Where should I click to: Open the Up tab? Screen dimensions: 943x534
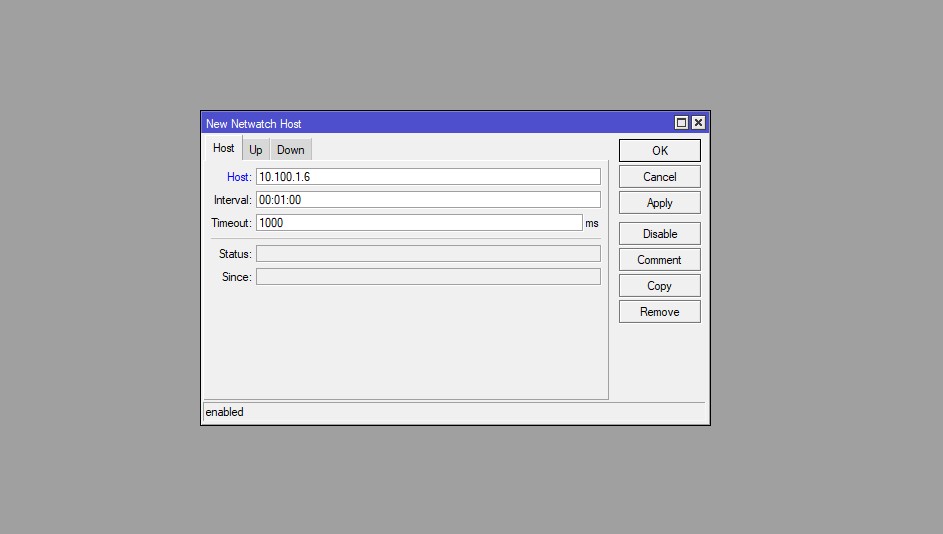tap(256, 150)
